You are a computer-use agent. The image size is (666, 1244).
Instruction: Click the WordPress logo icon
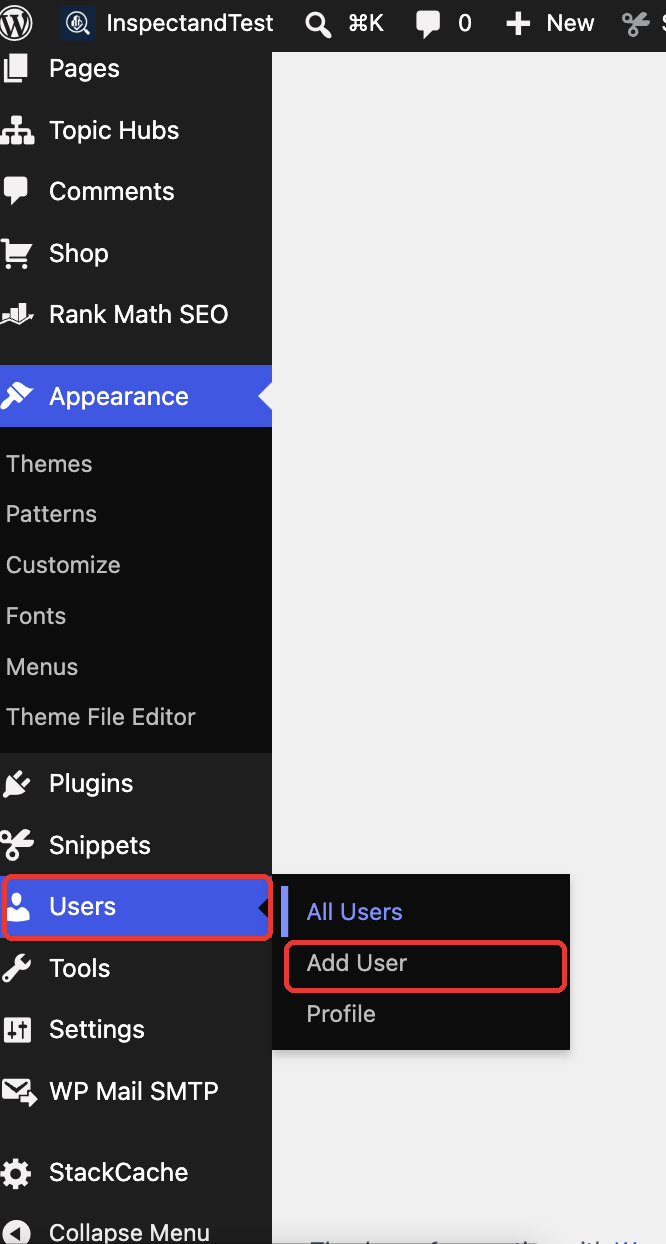(16, 23)
